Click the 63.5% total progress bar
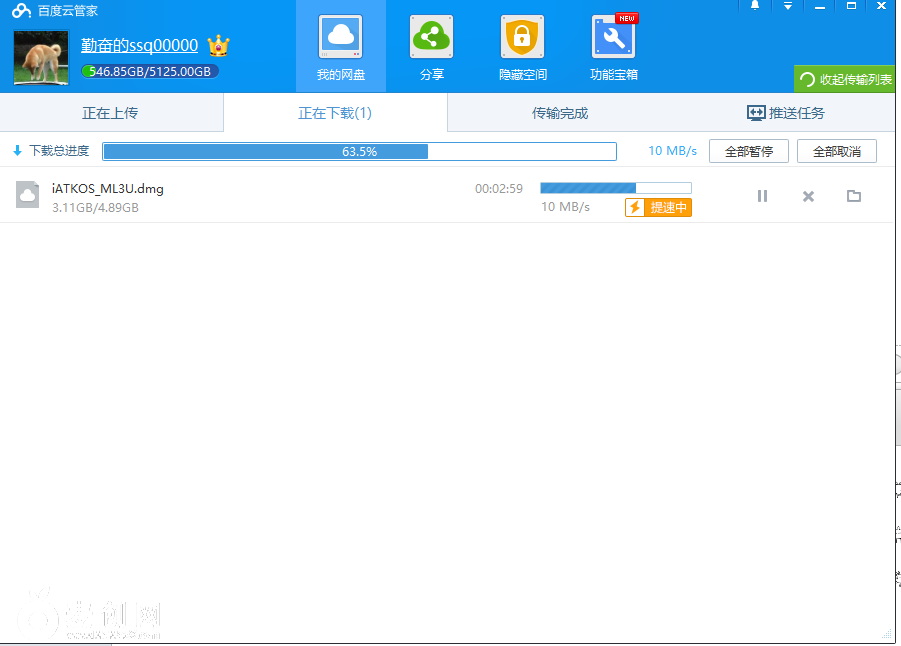The height and width of the screenshot is (646, 901). tap(359, 151)
